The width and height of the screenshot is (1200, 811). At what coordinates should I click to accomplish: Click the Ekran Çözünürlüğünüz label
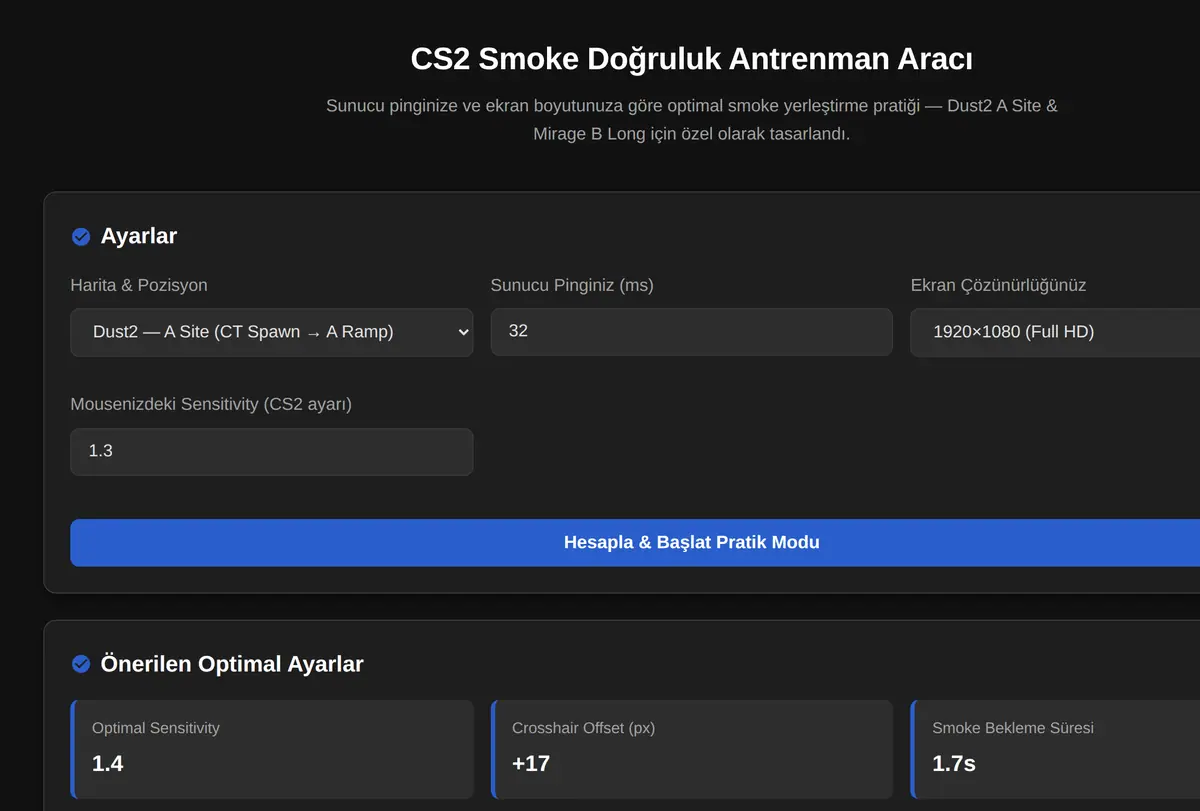(x=998, y=285)
